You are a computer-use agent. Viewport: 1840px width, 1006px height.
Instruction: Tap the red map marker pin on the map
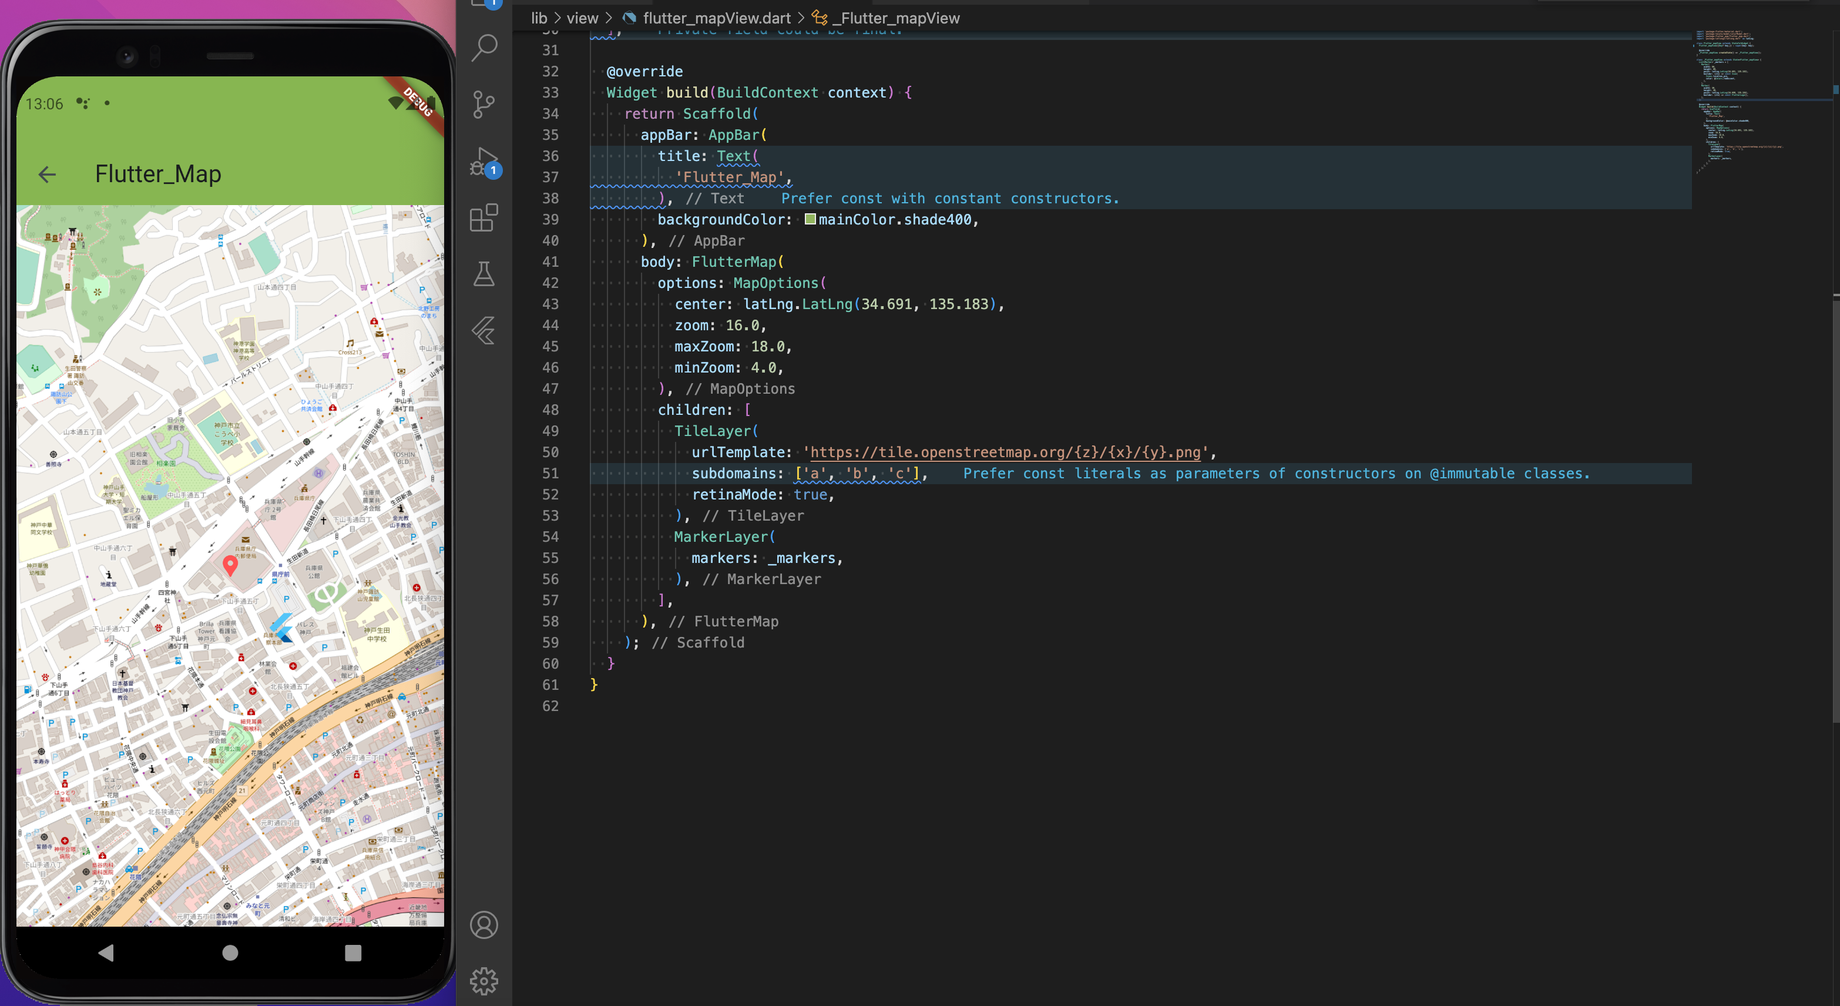click(231, 563)
